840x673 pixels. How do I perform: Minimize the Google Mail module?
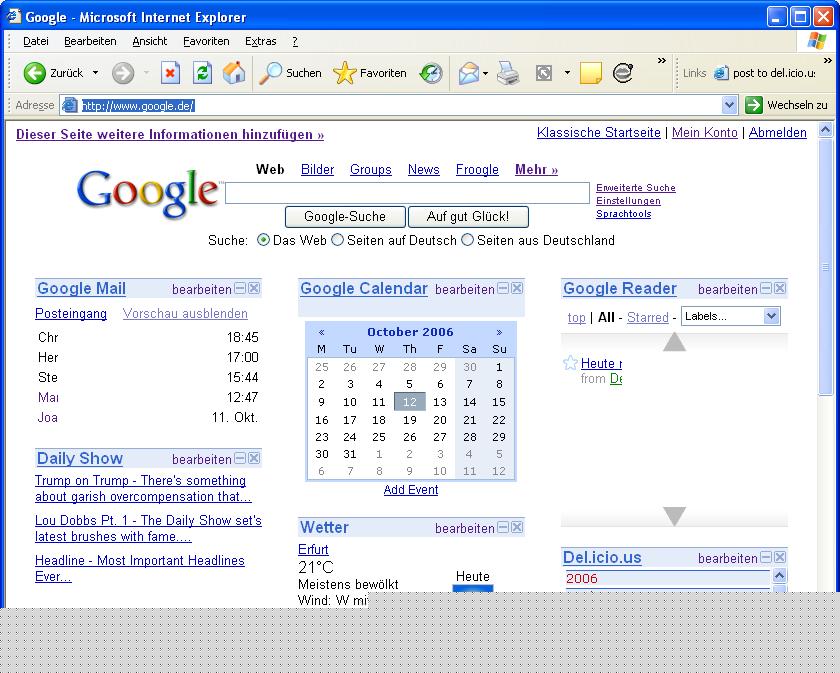241,289
